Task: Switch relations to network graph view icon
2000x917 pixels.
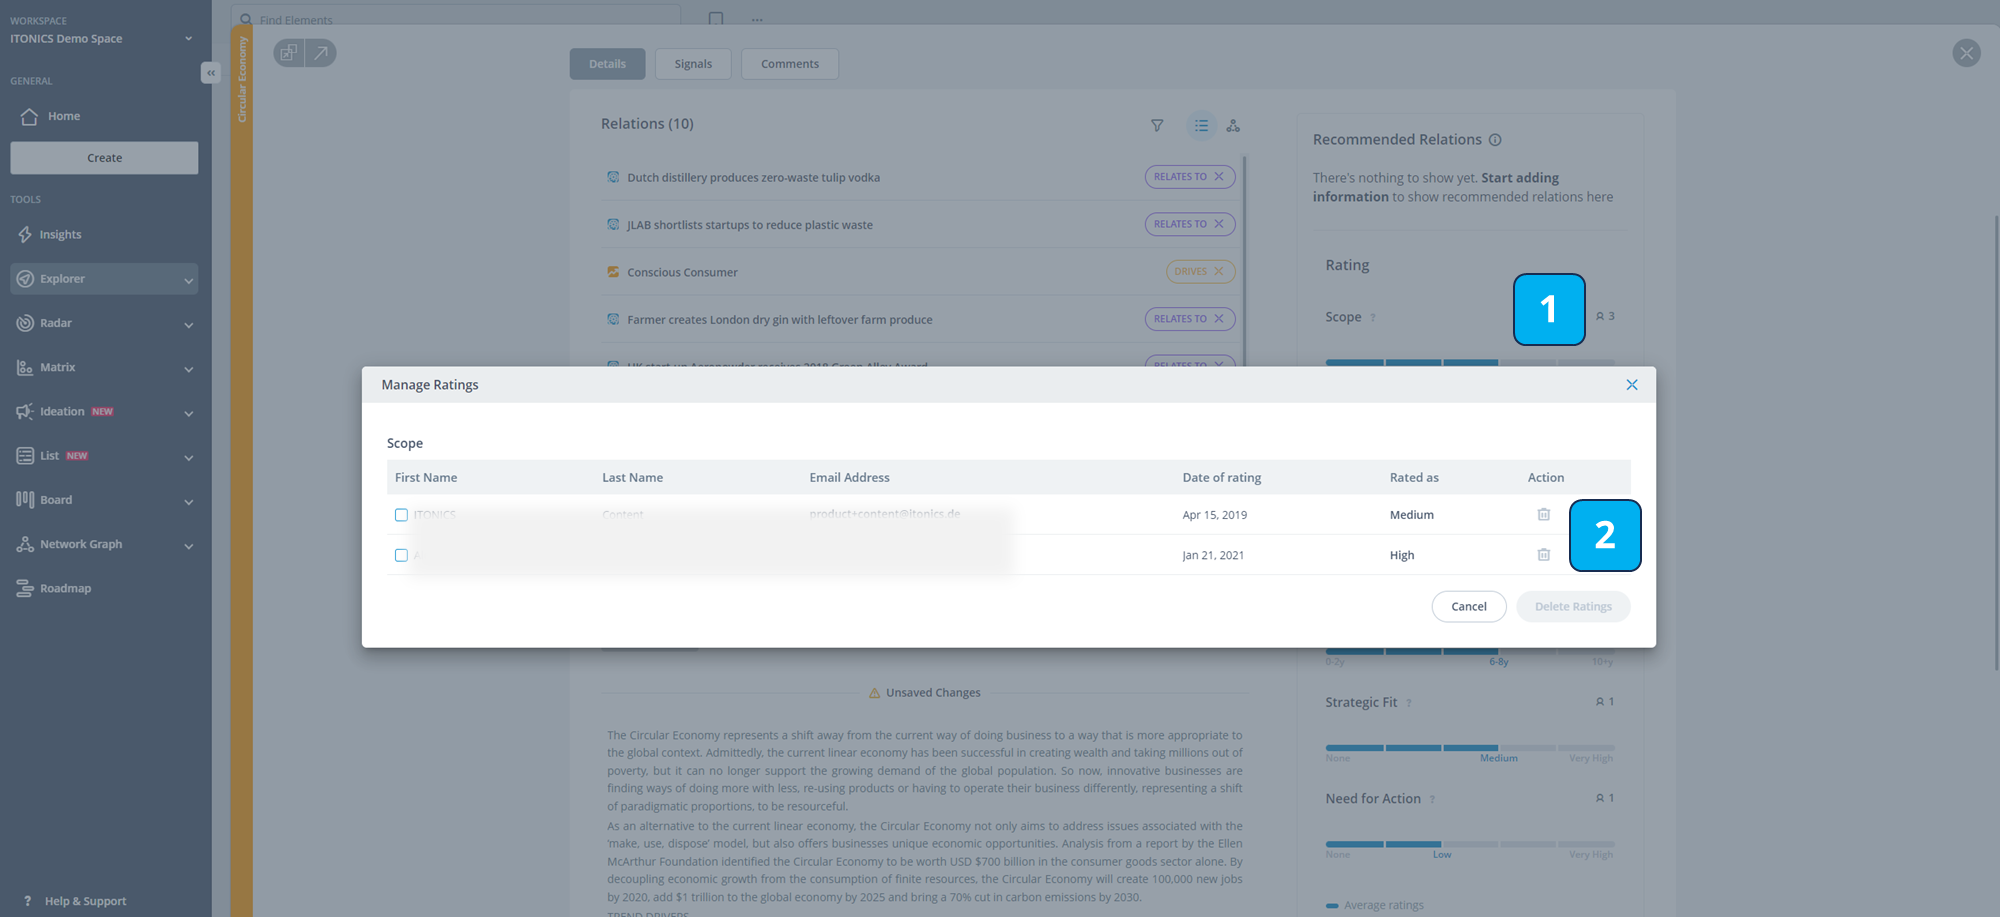Action: 1233,125
